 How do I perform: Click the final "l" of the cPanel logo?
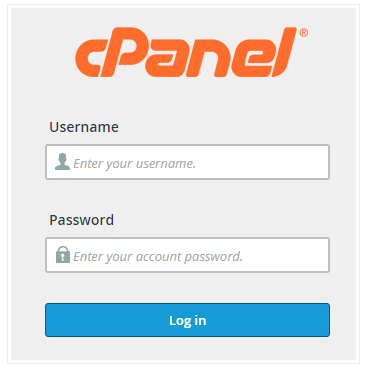pos(283,52)
